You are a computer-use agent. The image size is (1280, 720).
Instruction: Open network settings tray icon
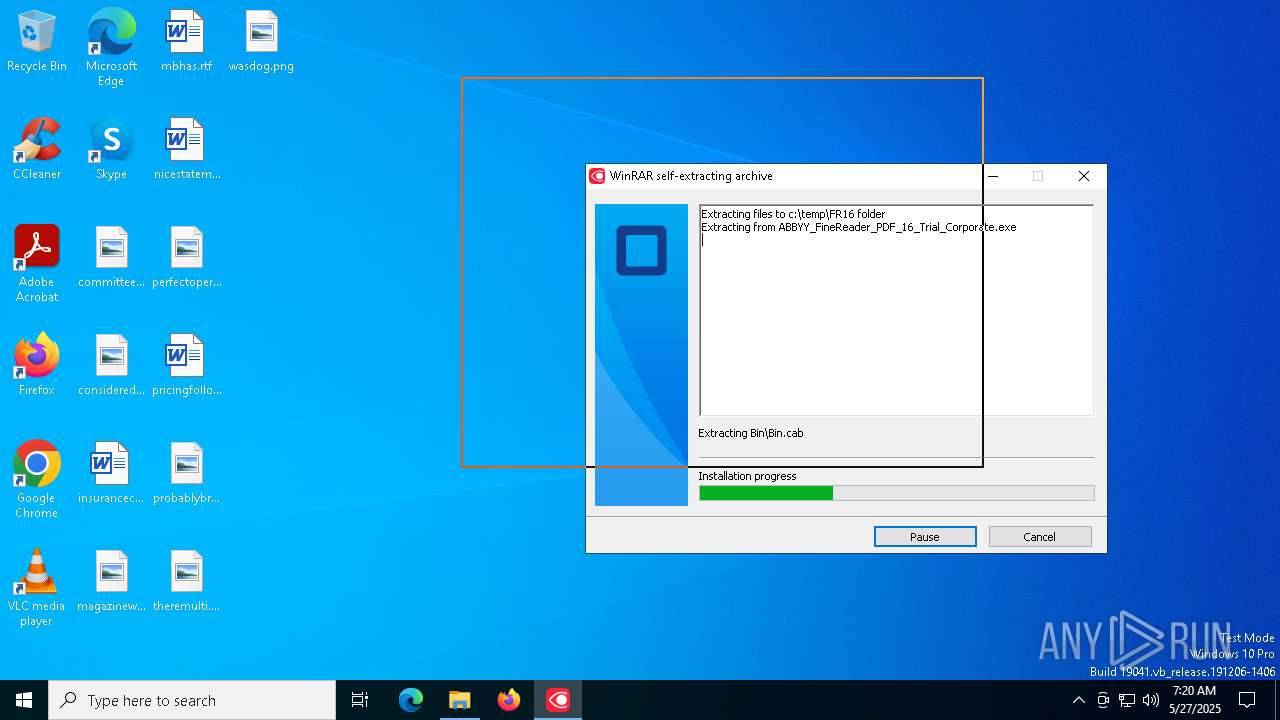[x=1127, y=700]
